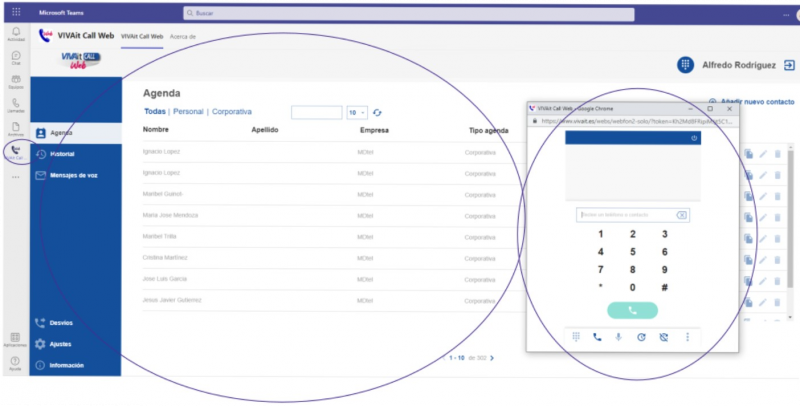The width and height of the screenshot is (800, 406).
Task: Tap the * key on the keypad
Action: 601,287
